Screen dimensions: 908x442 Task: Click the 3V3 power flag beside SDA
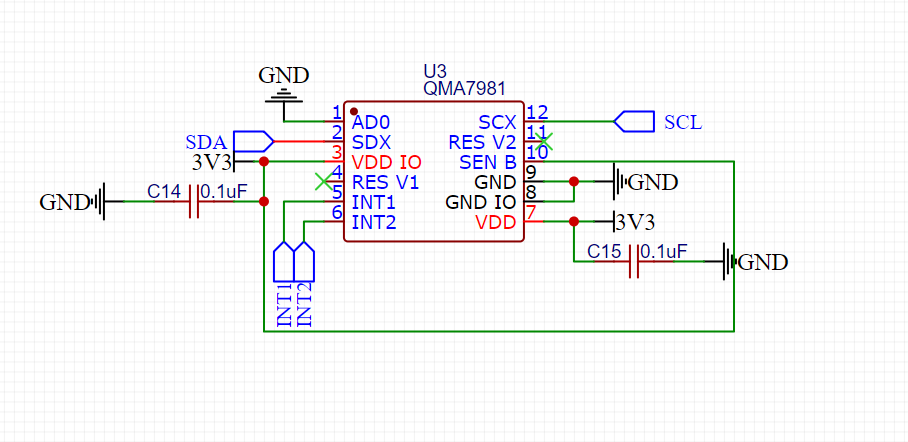[x=235, y=162]
